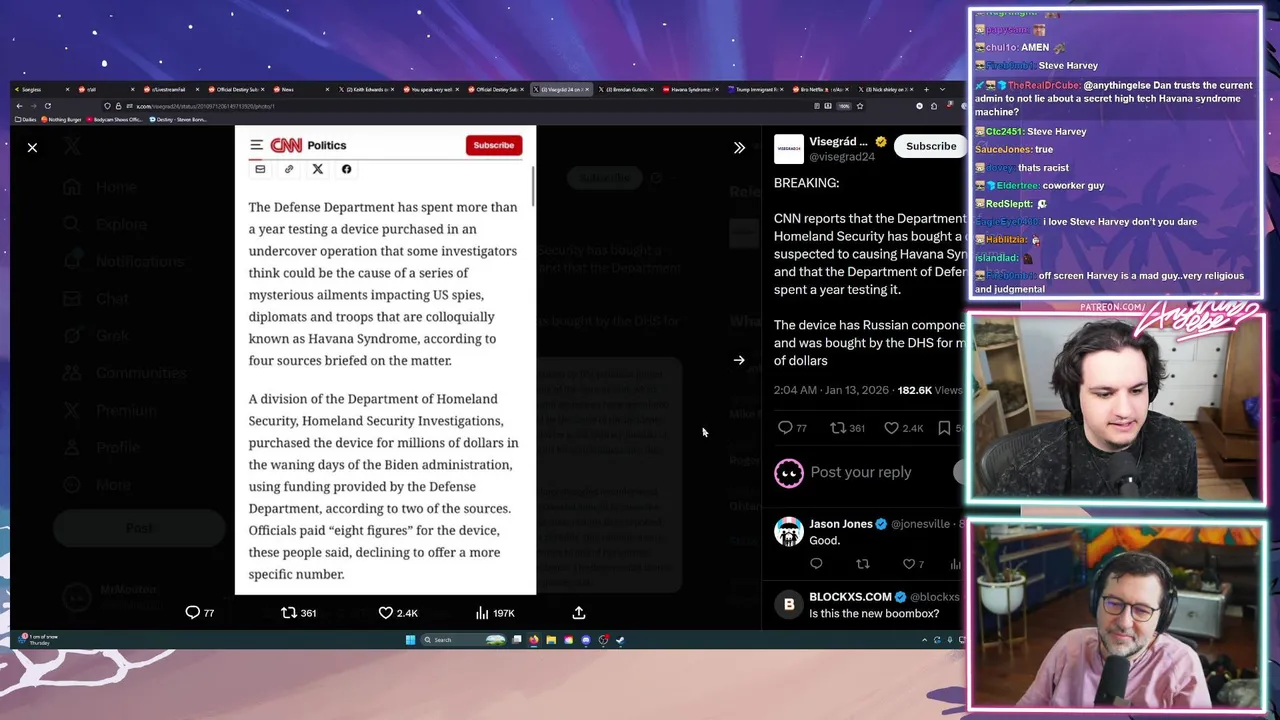Click the Facebook share icon in article
The height and width of the screenshot is (720, 1280).
click(x=346, y=169)
